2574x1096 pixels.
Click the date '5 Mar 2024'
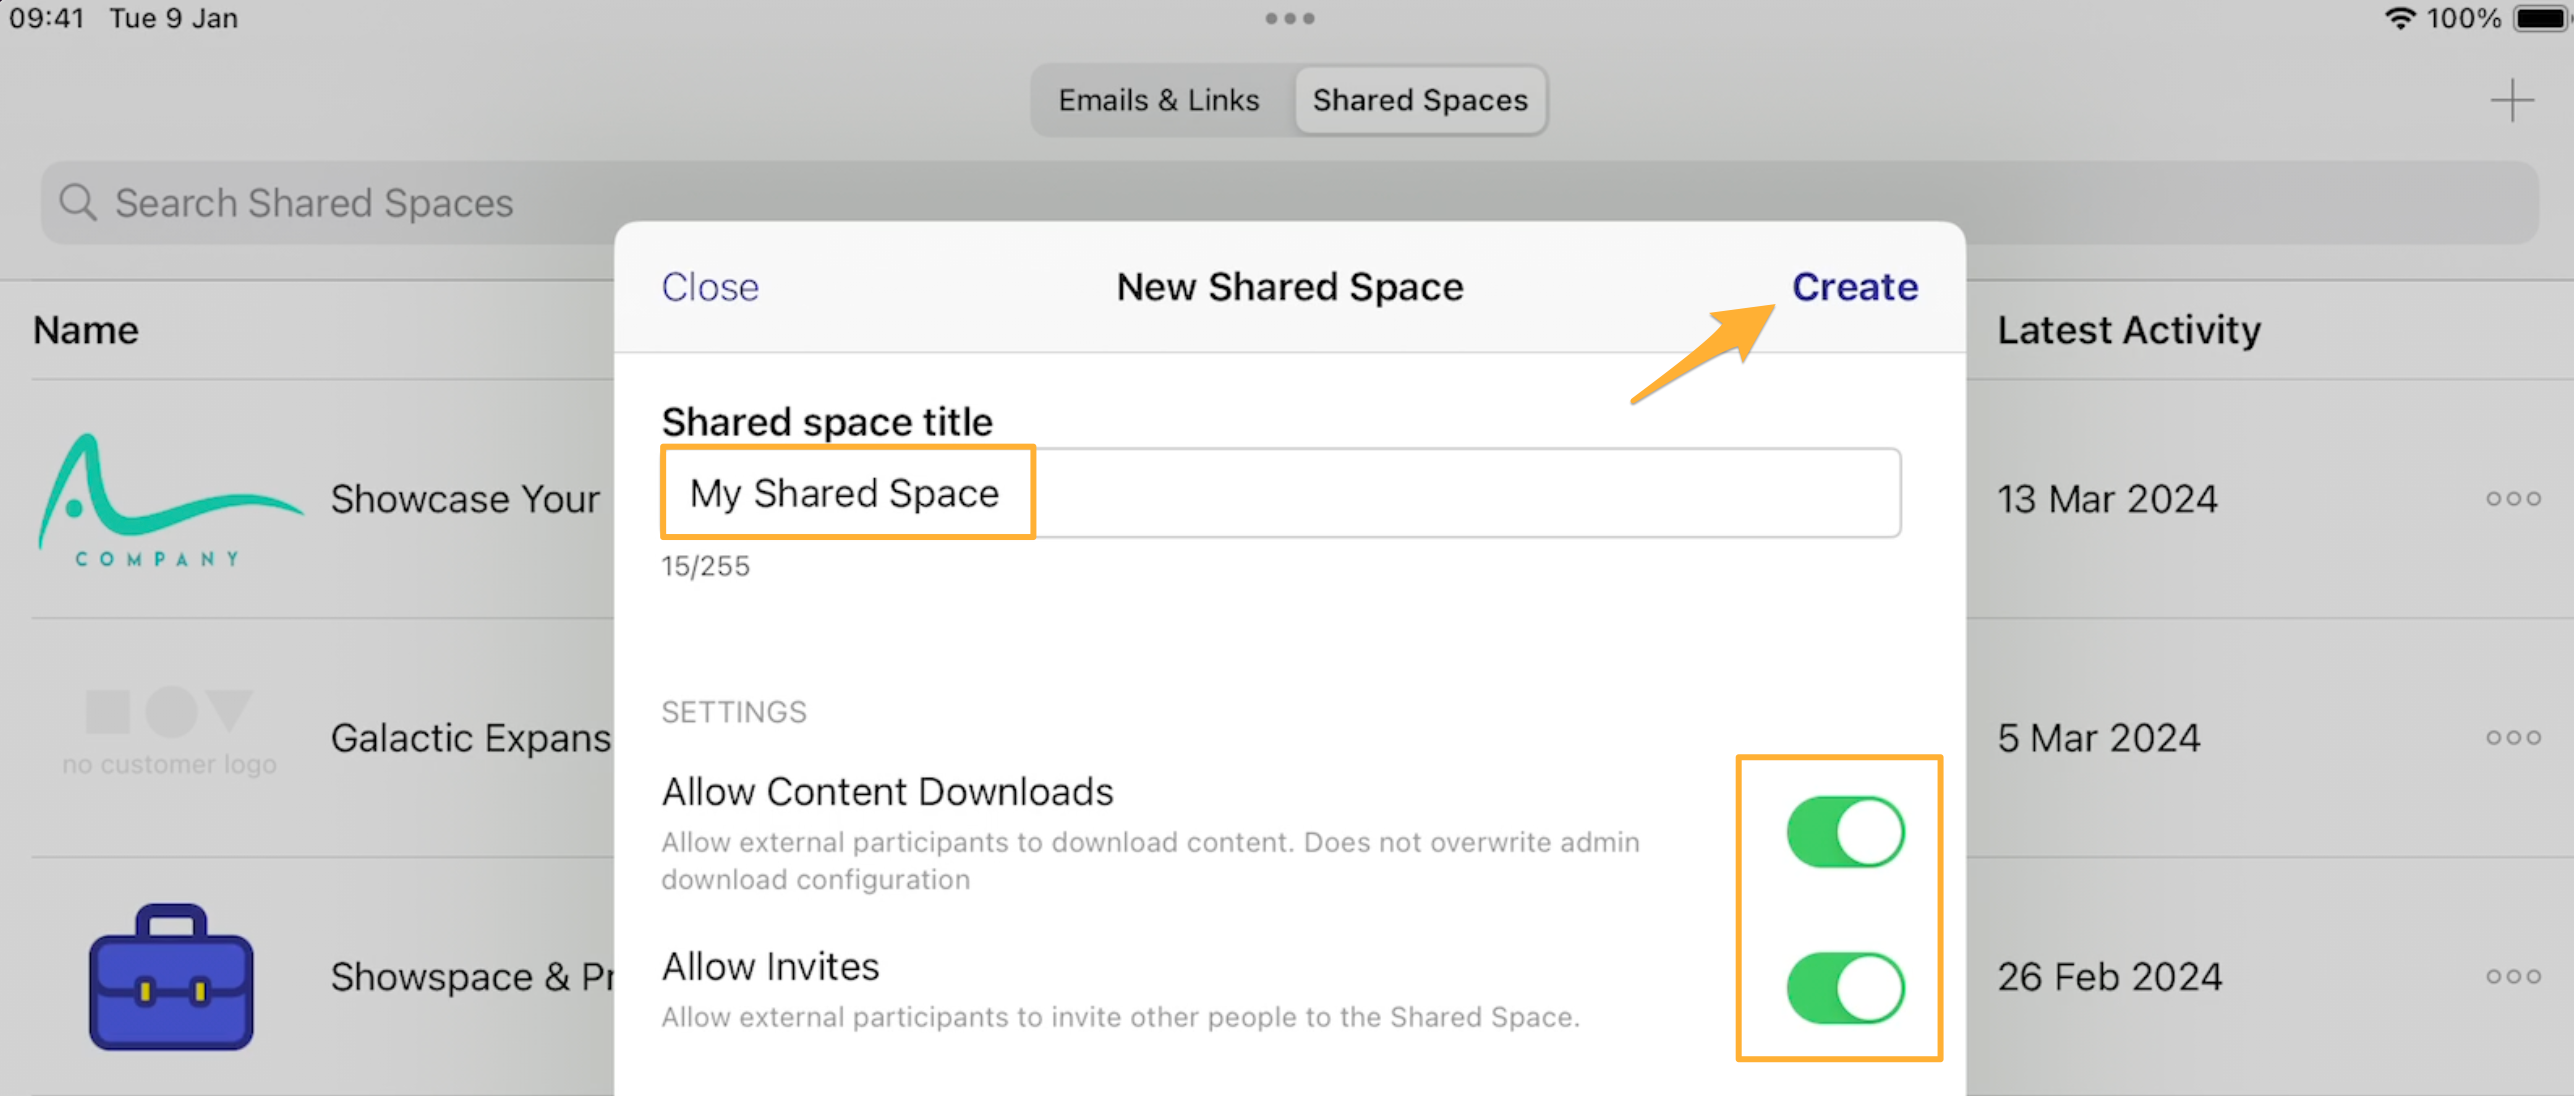(x=2099, y=738)
